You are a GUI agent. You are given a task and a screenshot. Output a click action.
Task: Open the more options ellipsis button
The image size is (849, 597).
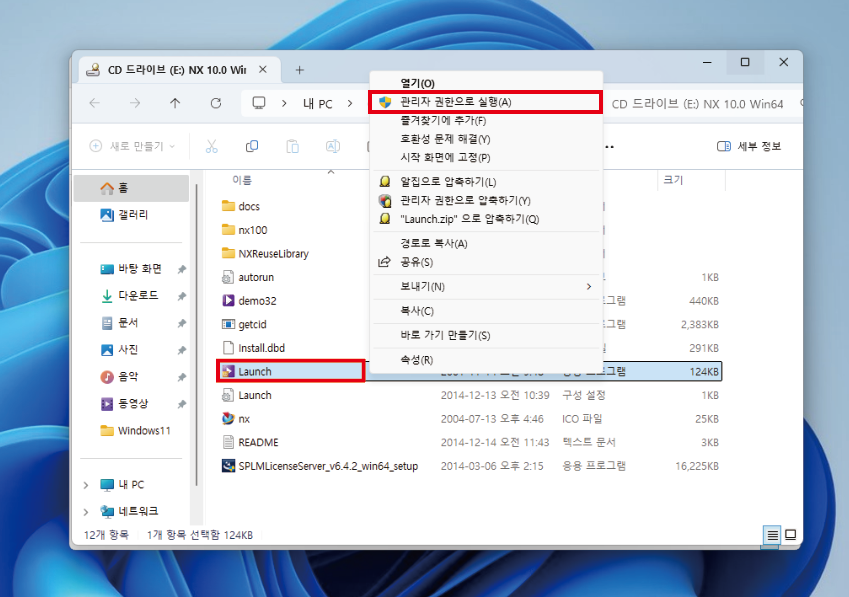[x=610, y=147]
